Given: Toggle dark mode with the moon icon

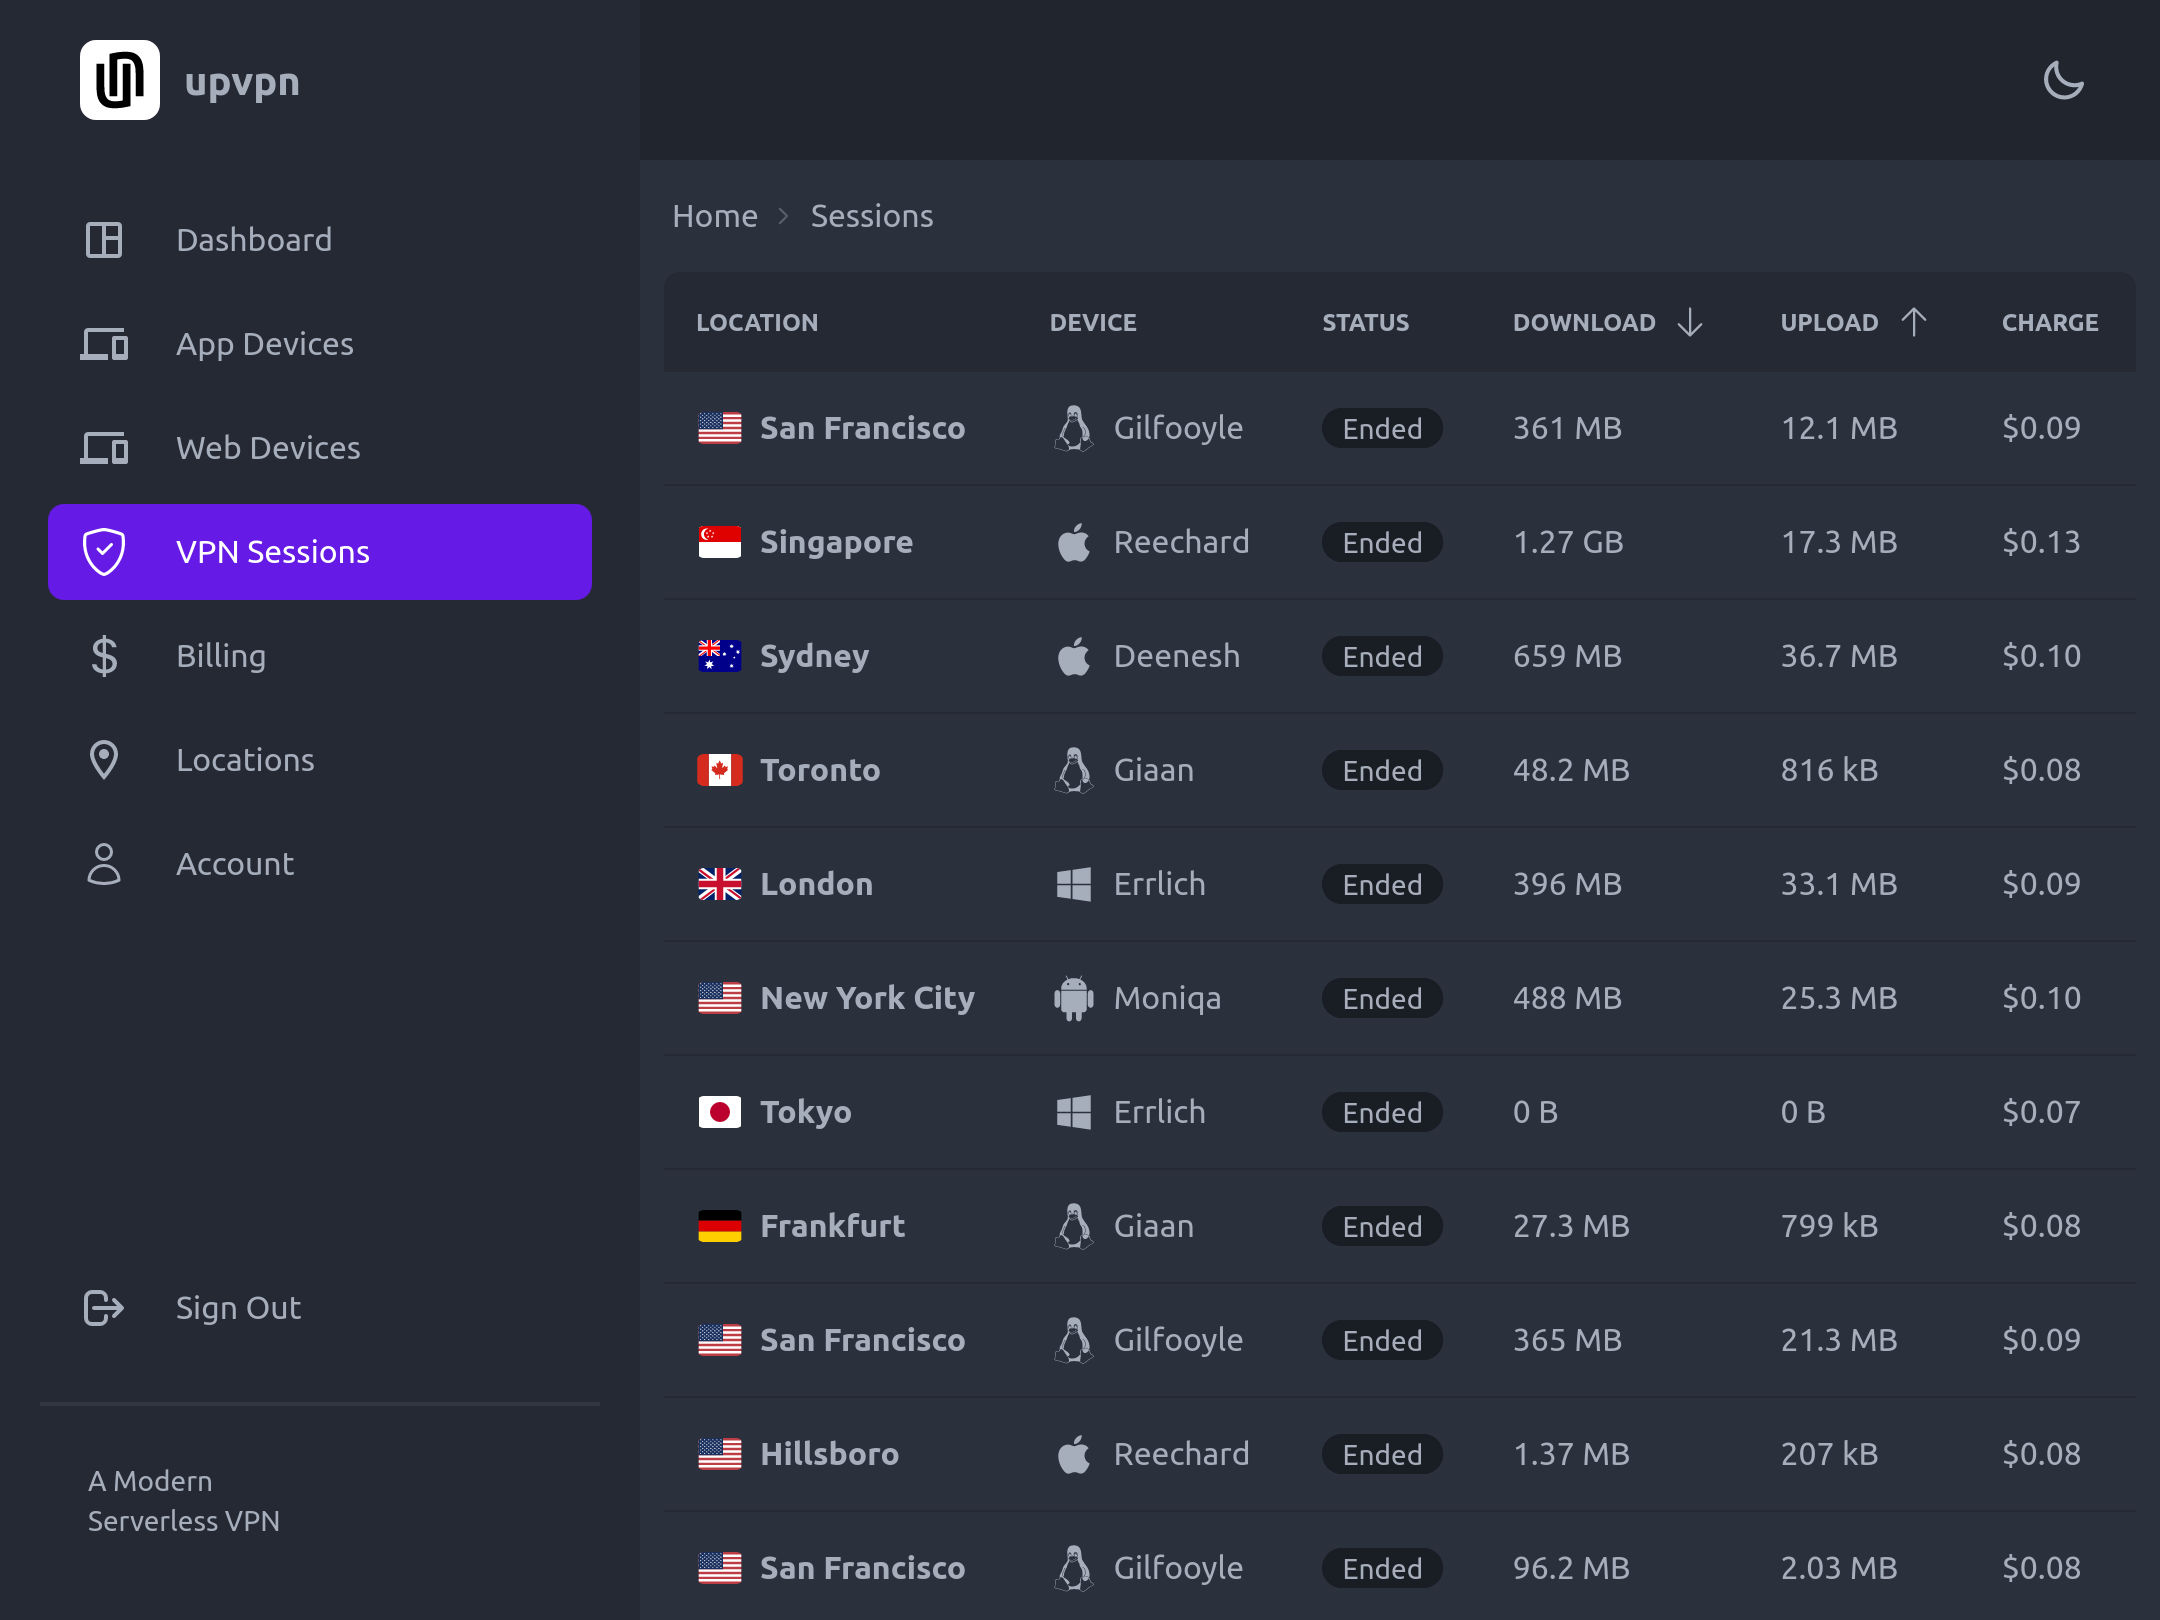Looking at the screenshot, I should [2062, 81].
